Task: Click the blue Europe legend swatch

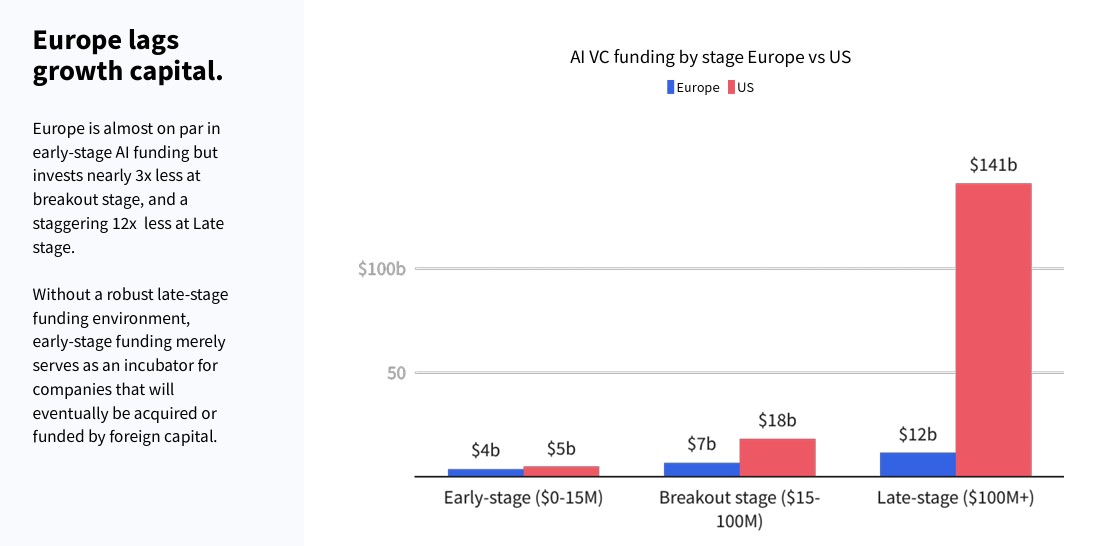Action: click(x=671, y=87)
